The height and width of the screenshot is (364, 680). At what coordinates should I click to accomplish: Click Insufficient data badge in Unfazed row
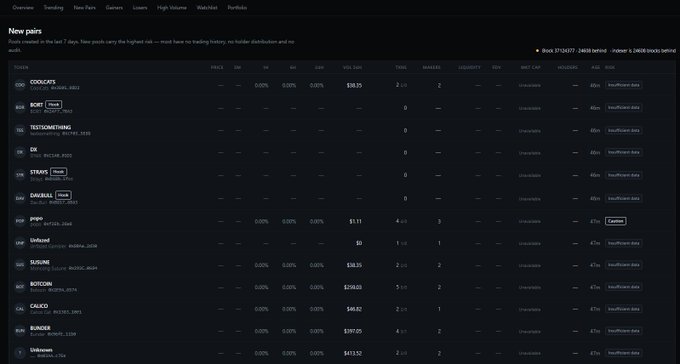click(624, 243)
